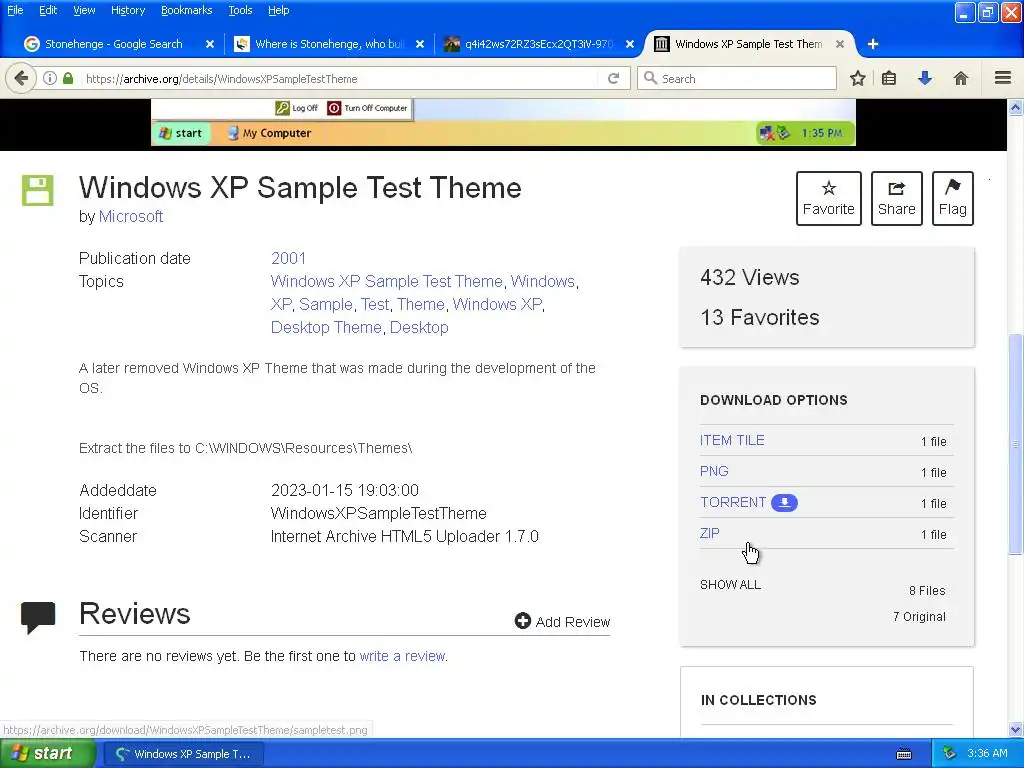Open the Windows XP Sample Test Theme topic link

tap(387, 281)
